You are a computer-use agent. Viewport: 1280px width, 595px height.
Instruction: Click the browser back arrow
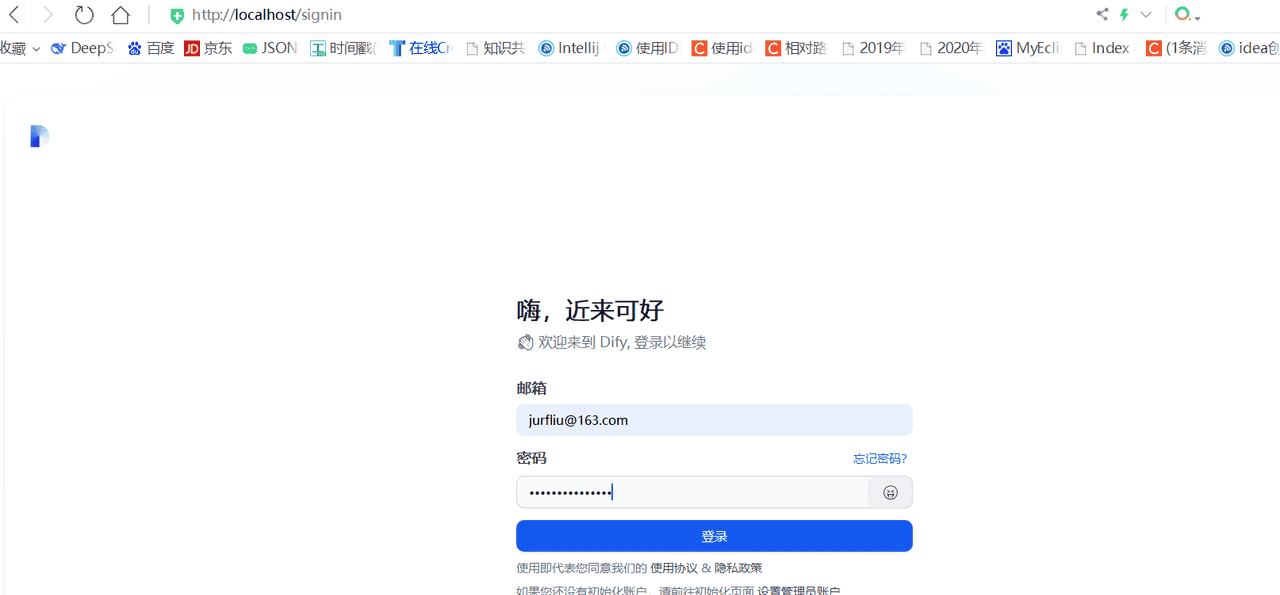pos(14,15)
